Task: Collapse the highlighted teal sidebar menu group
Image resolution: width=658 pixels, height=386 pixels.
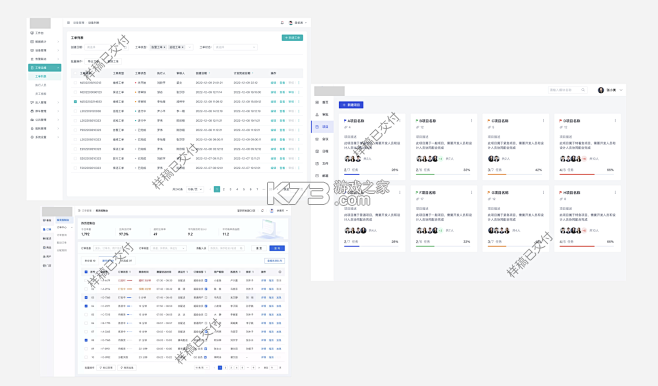Action: tap(44, 68)
